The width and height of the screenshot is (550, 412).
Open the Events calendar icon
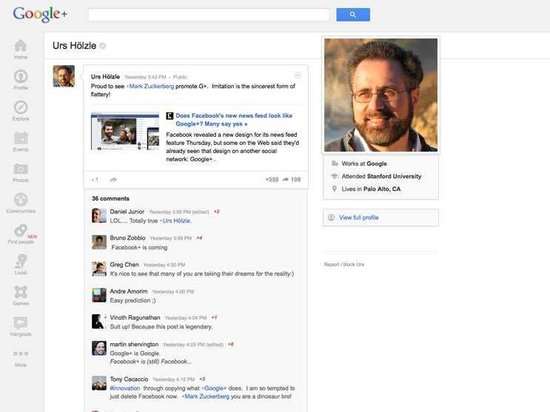[x=21, y=138]
